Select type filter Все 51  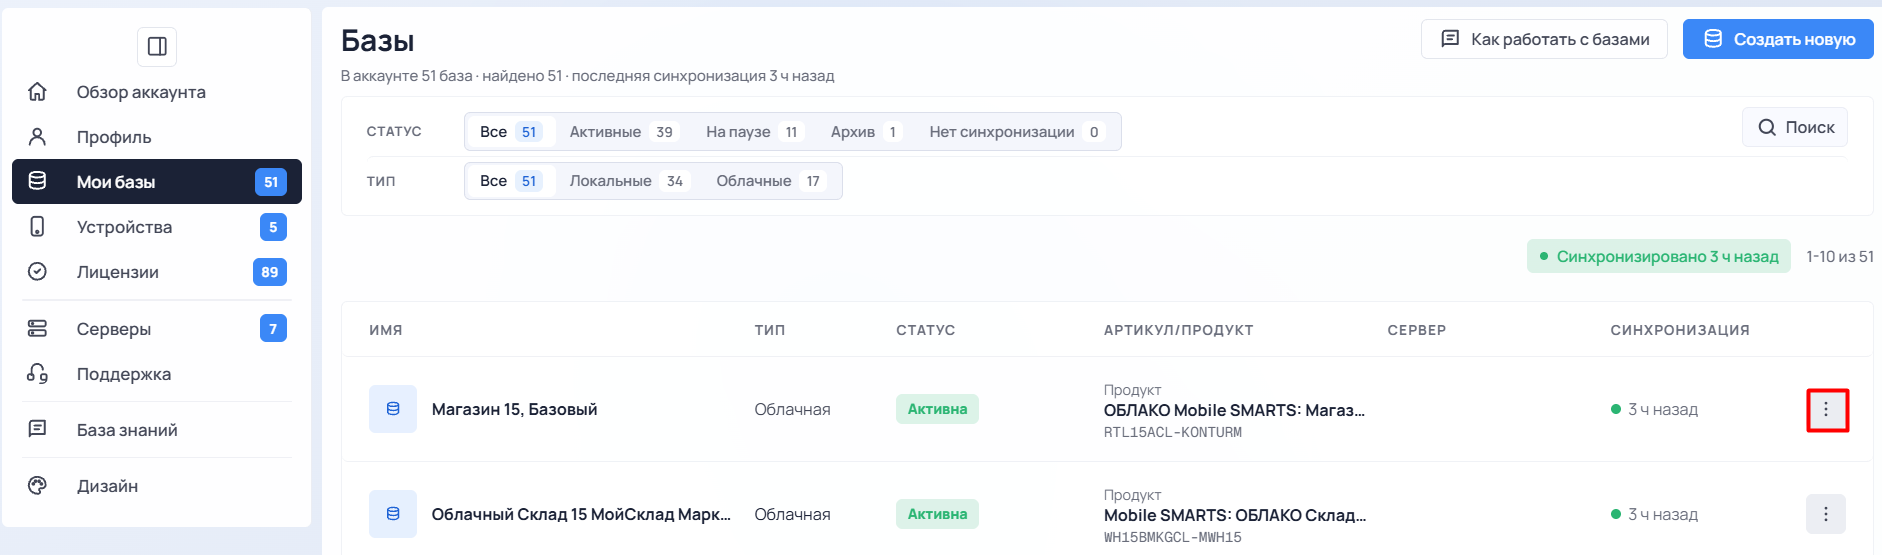pyautogui.click(x=510, y=181)
